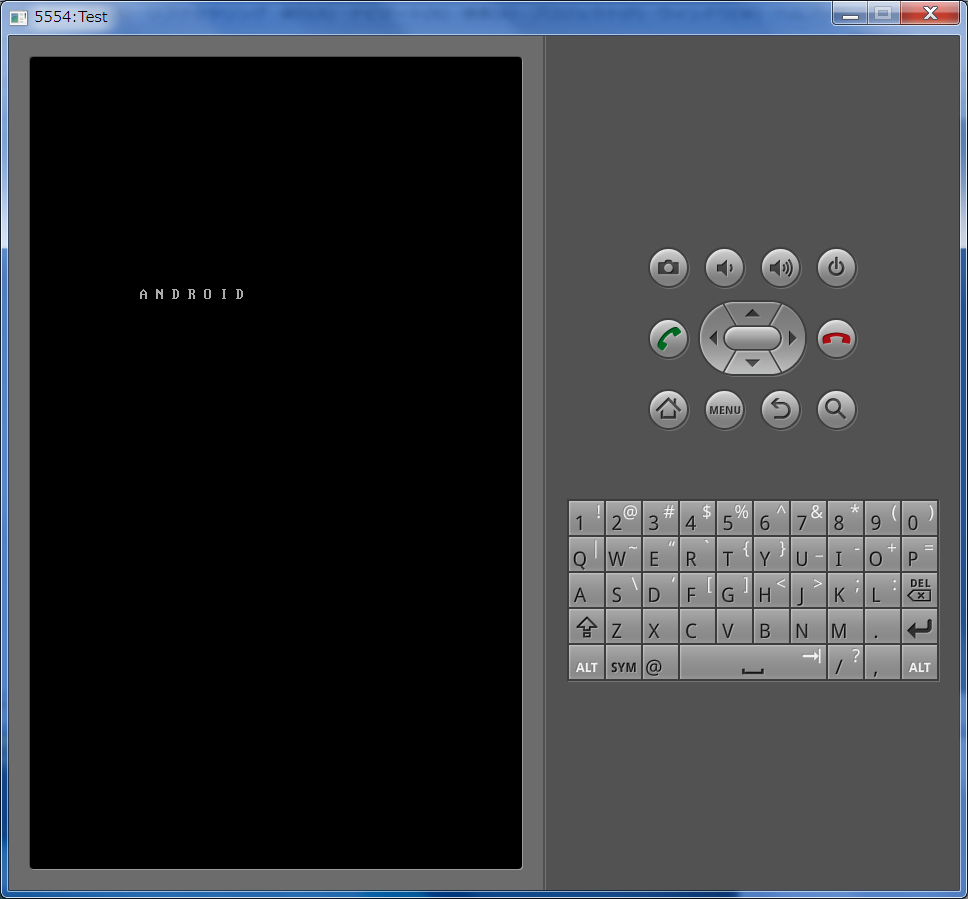Click the D-pad left arrow
Viewport: 968px width, 899px height.
click(x=713, y=338)
